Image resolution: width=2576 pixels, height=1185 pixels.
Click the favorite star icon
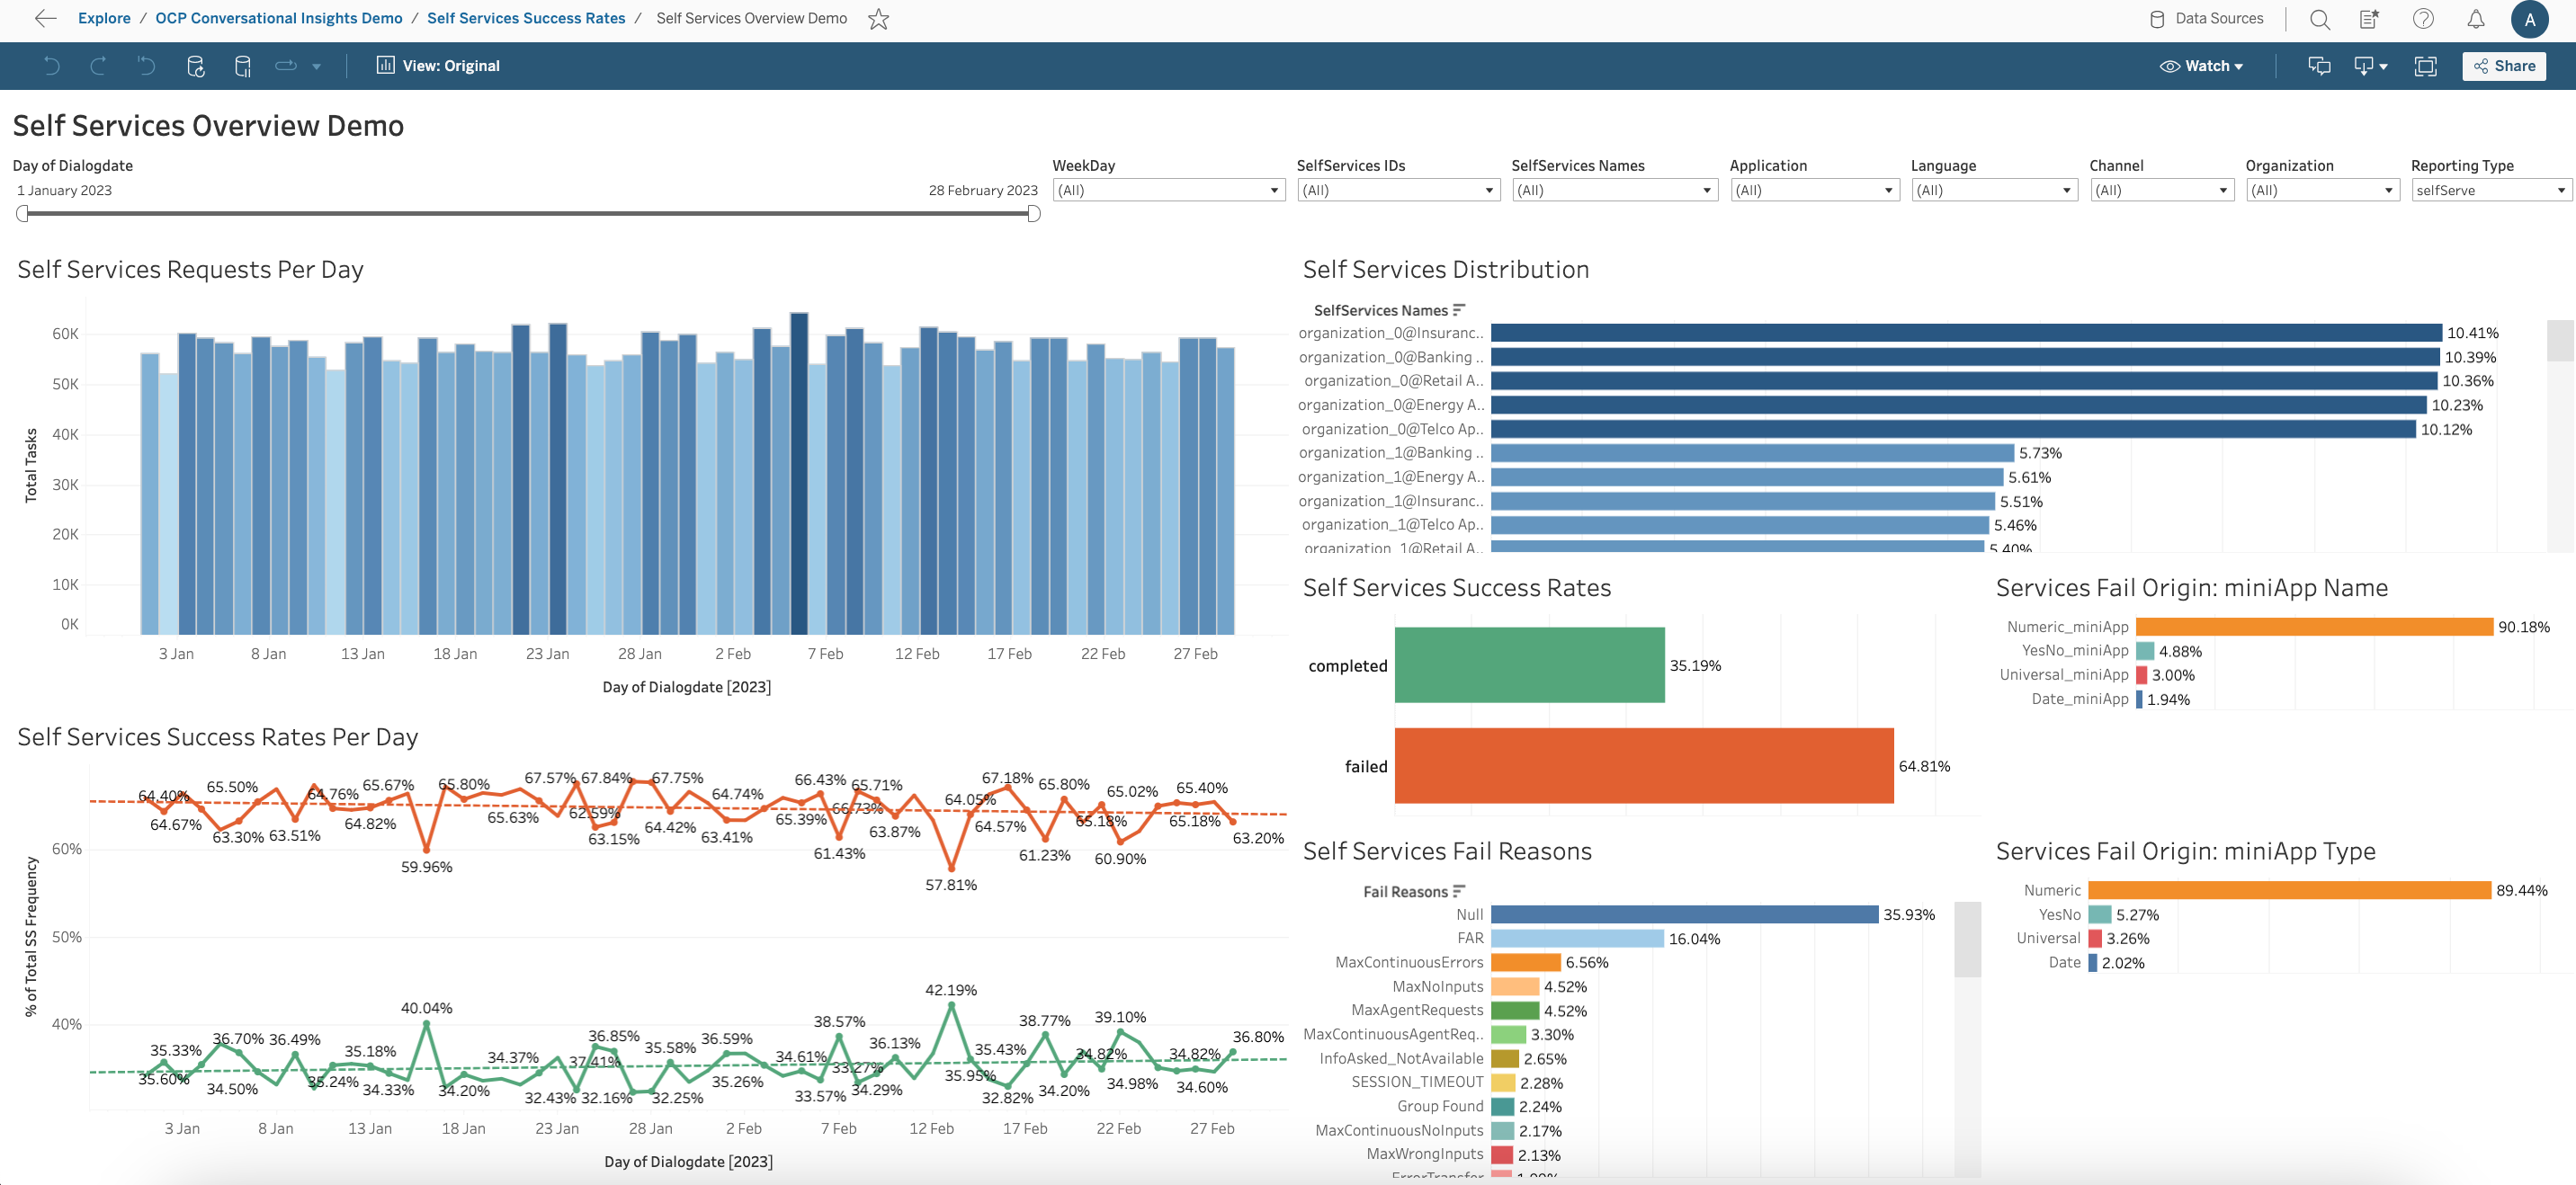[878, 19]
